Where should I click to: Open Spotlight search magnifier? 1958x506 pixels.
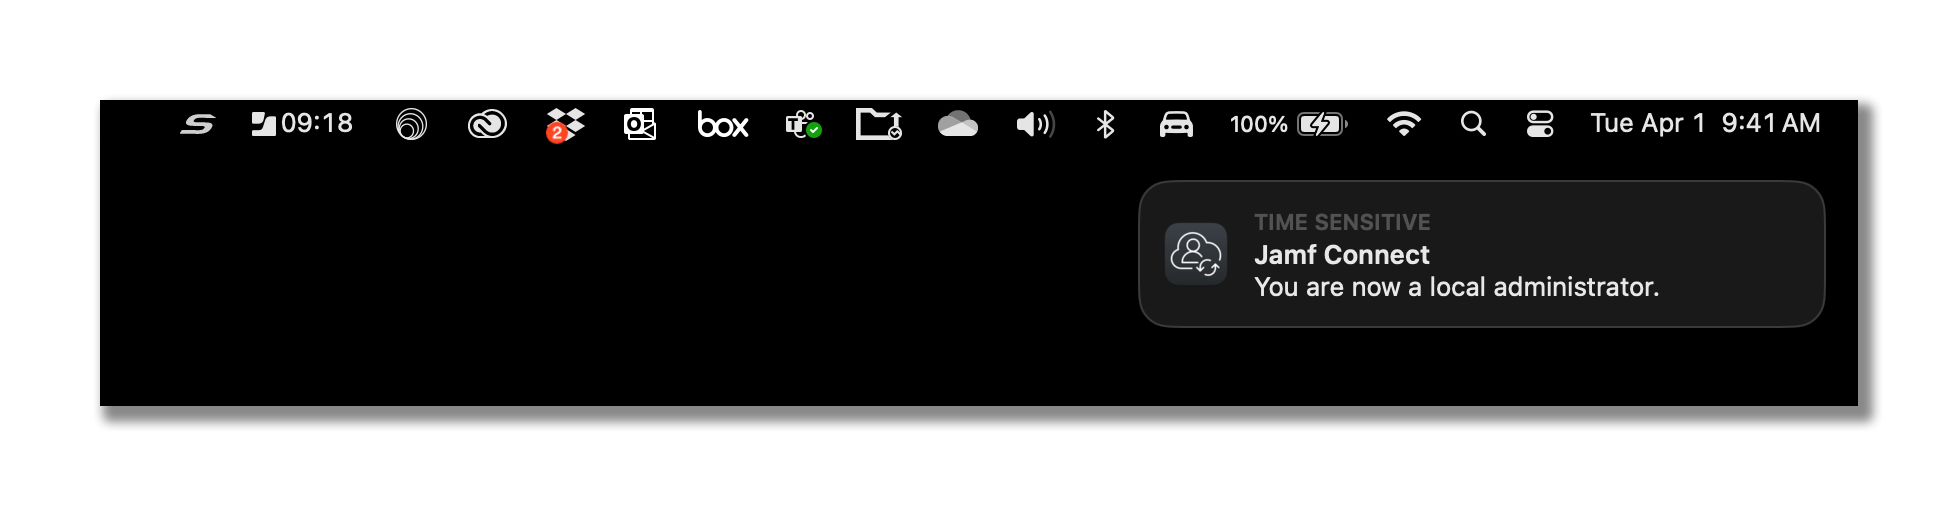click(1473, 124)
